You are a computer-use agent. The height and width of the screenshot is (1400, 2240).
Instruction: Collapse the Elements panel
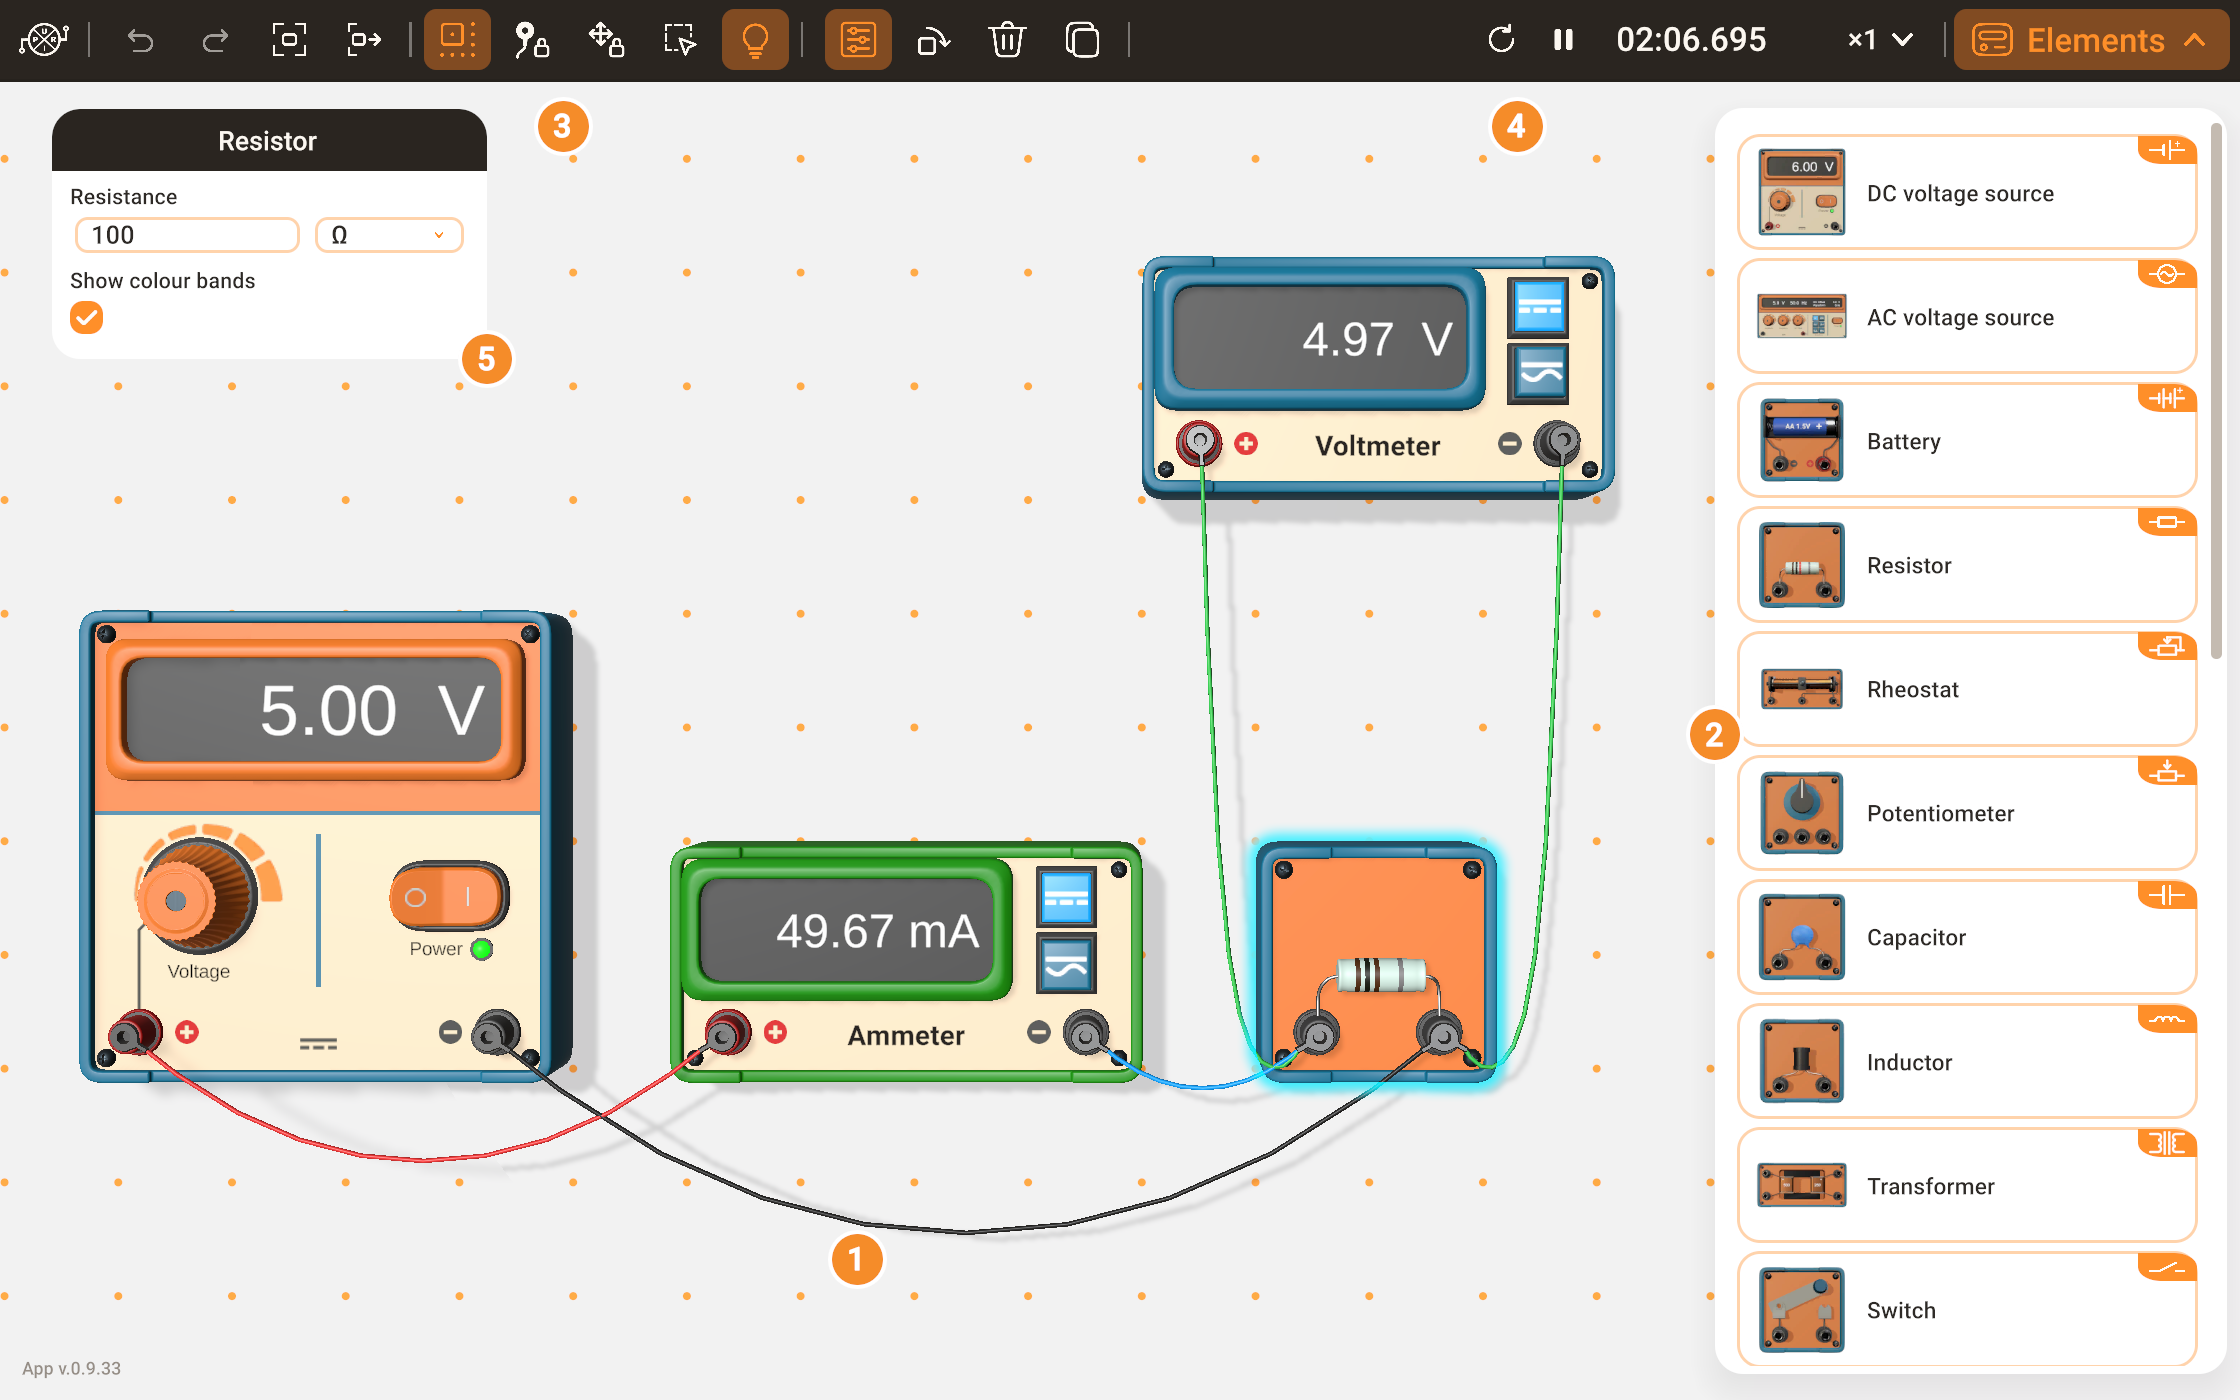click(x=2091, y=40)
